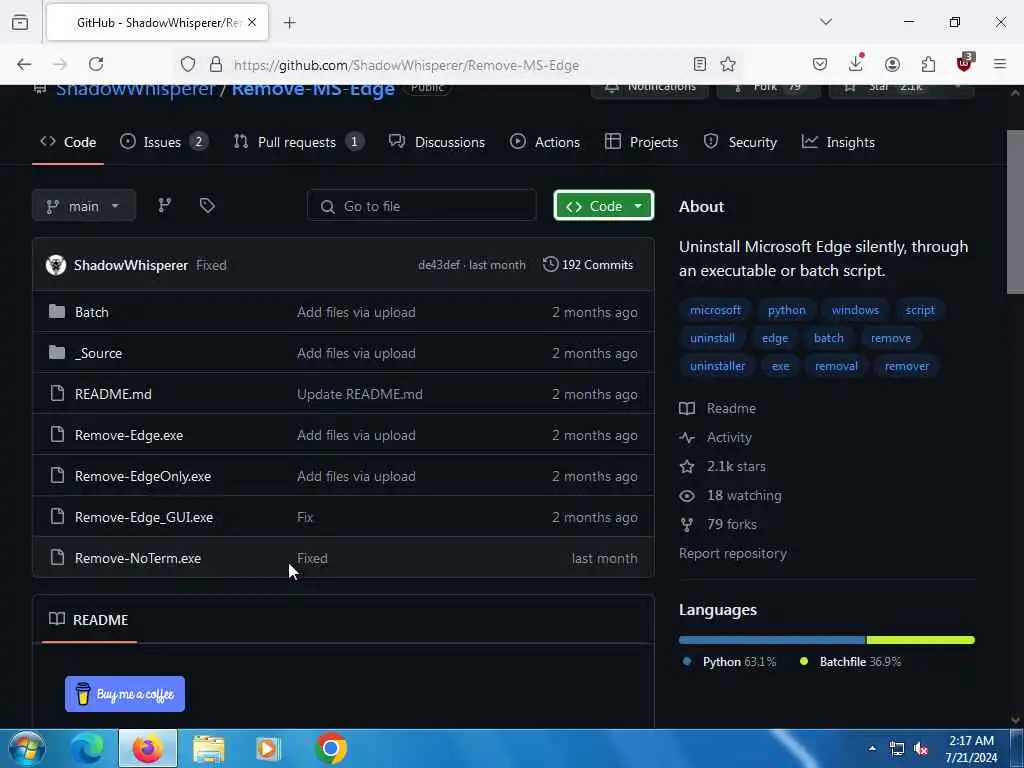Open the Windows Start button
This screenshot has height=768, width=1024.
point(27,748)
